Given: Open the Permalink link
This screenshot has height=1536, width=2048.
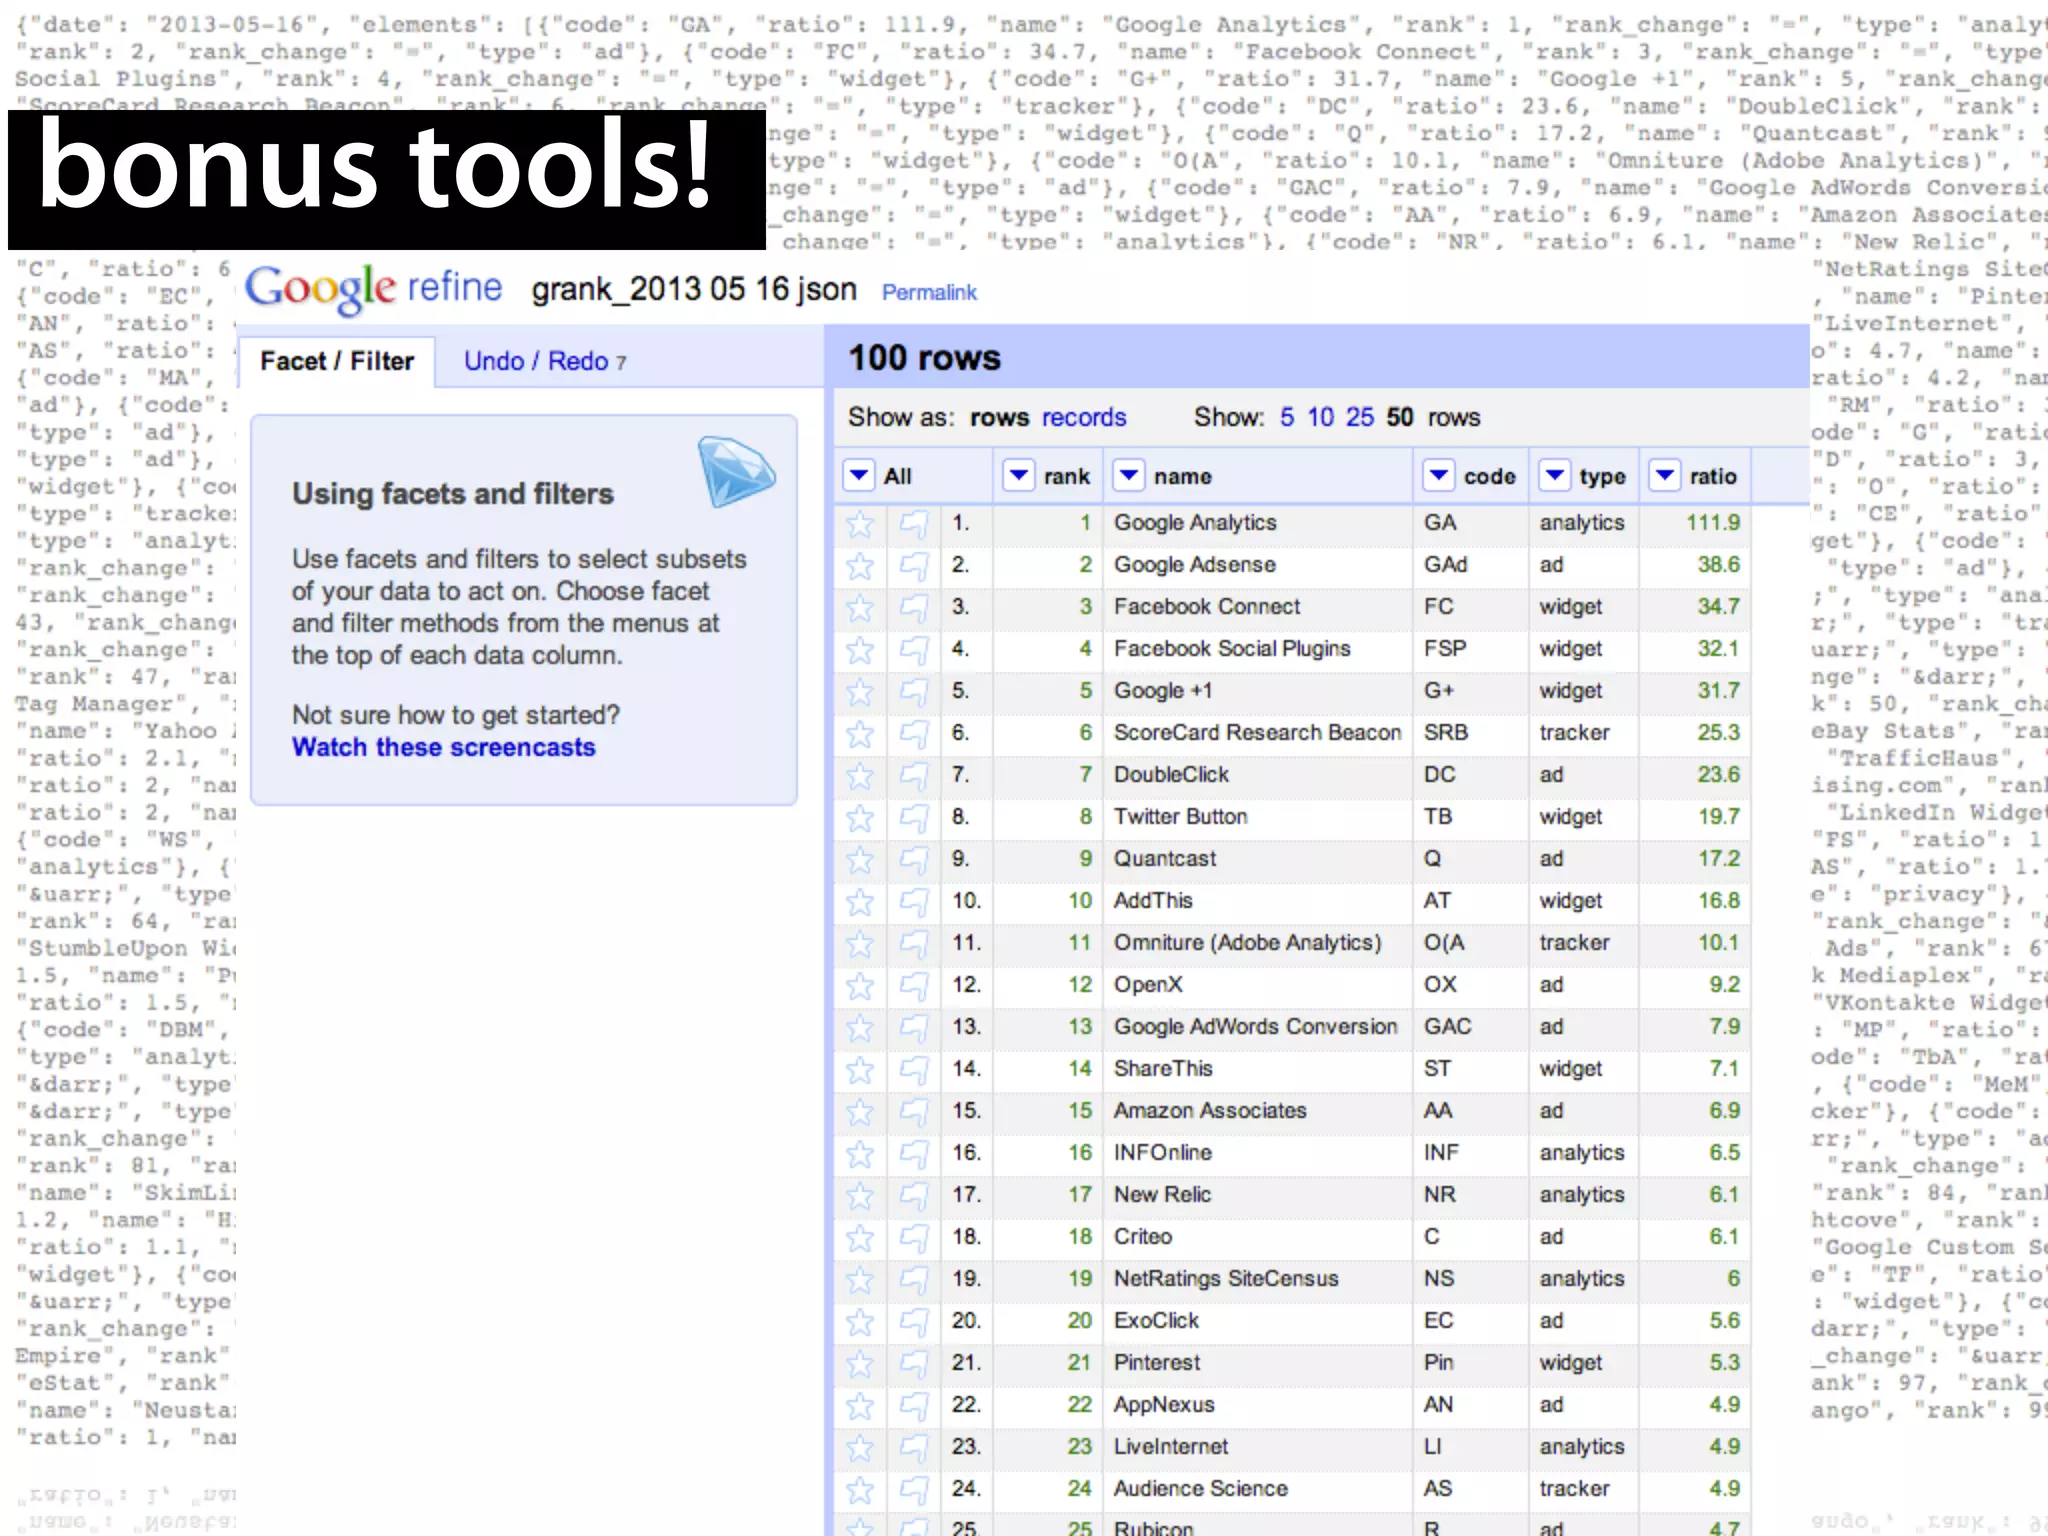Looking at the screenshot, I should (x=928, y=292).
